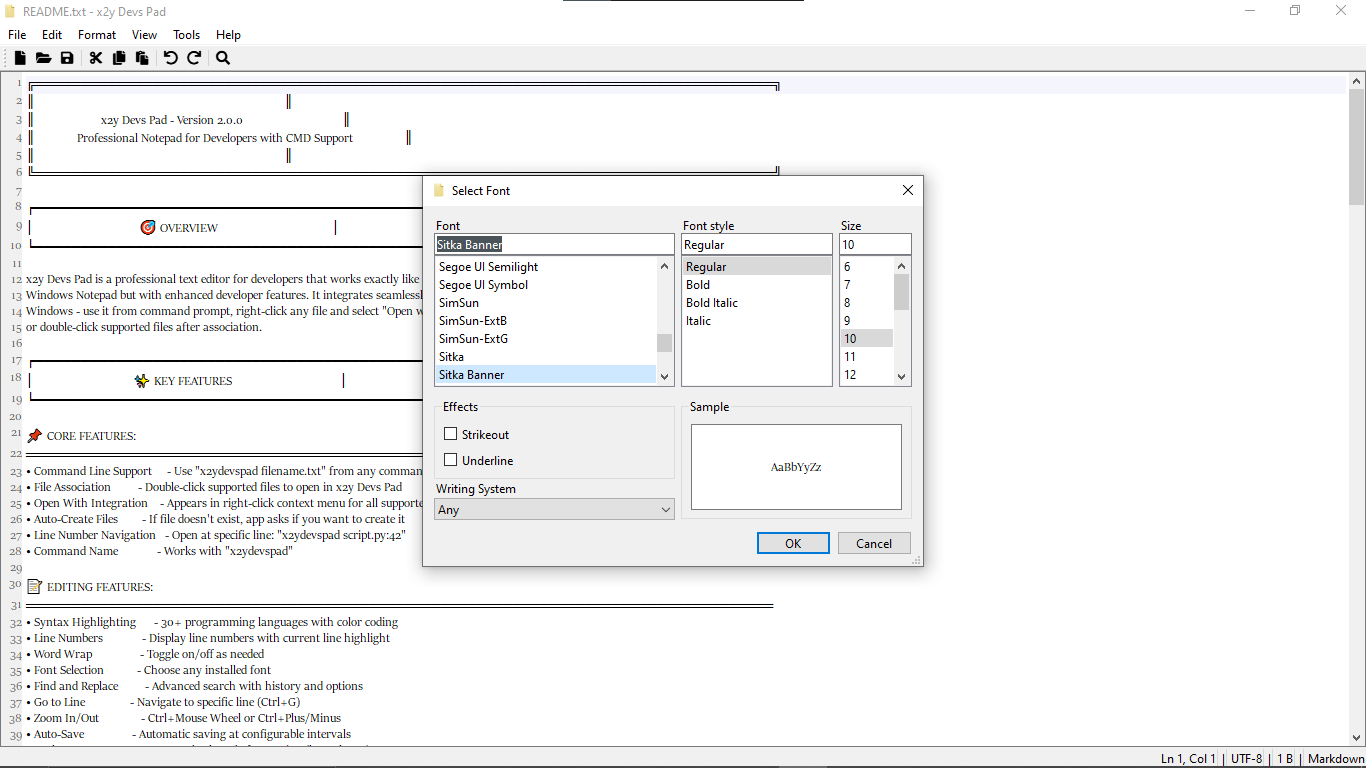Click the font list scrollbar thumb
The height and width of the screenshot is (768, 1366).
point(664,343)
